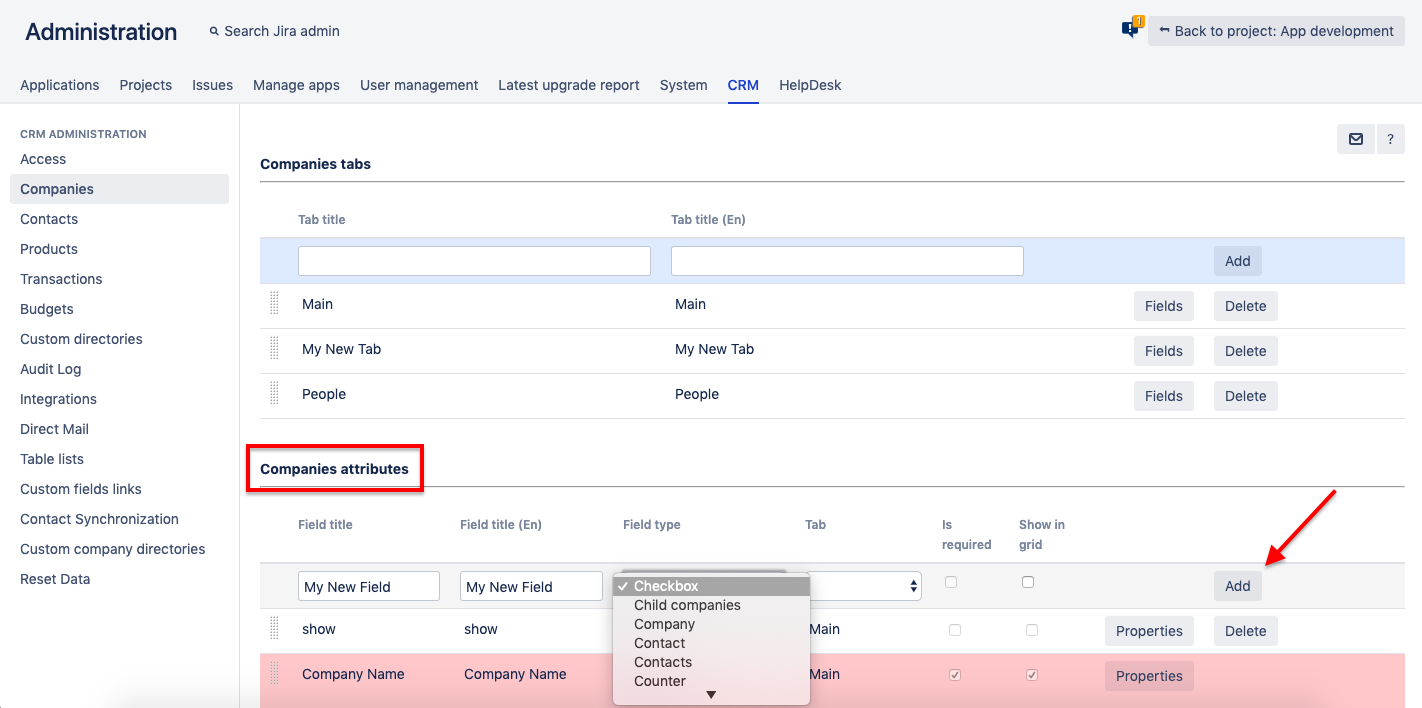Open Fields for My New Tab
The width and height of the screenshot is (1422, 708).
click(x=1163, y=351)
